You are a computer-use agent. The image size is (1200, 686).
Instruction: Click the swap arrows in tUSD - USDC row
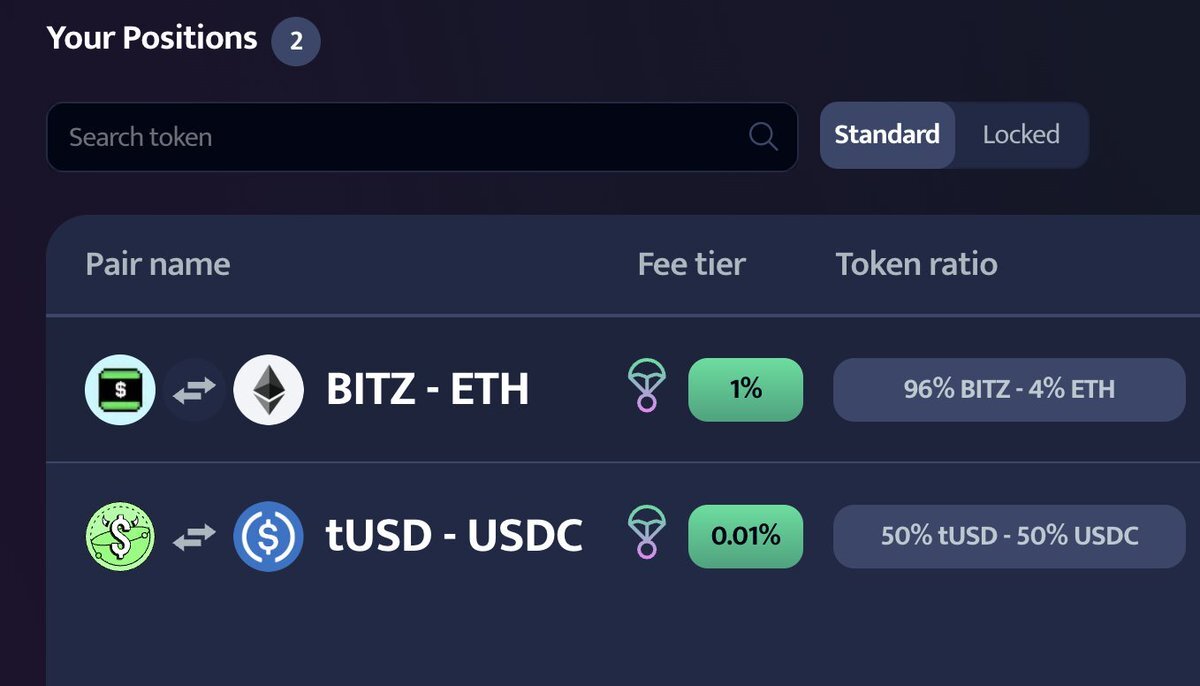point(194,537)
